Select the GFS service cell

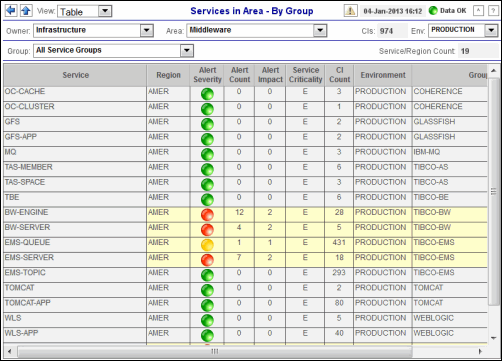click(75, 124)
